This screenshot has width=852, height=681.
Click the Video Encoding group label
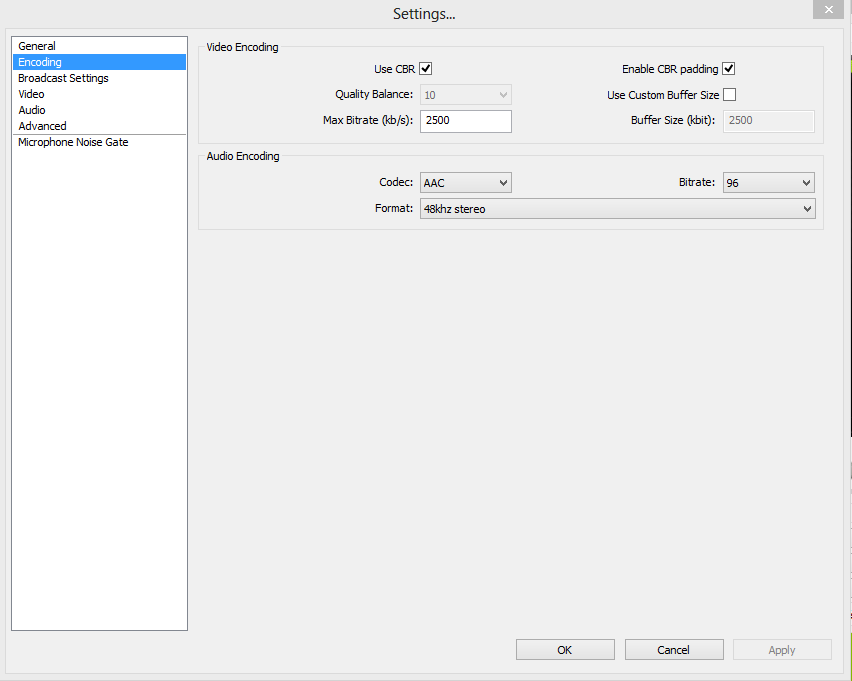point(242,47)
